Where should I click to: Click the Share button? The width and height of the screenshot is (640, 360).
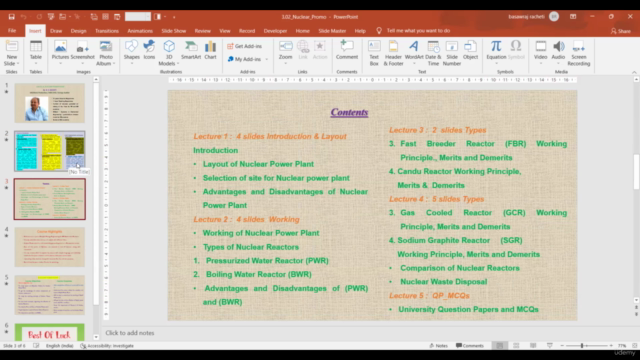coord(621,31)
